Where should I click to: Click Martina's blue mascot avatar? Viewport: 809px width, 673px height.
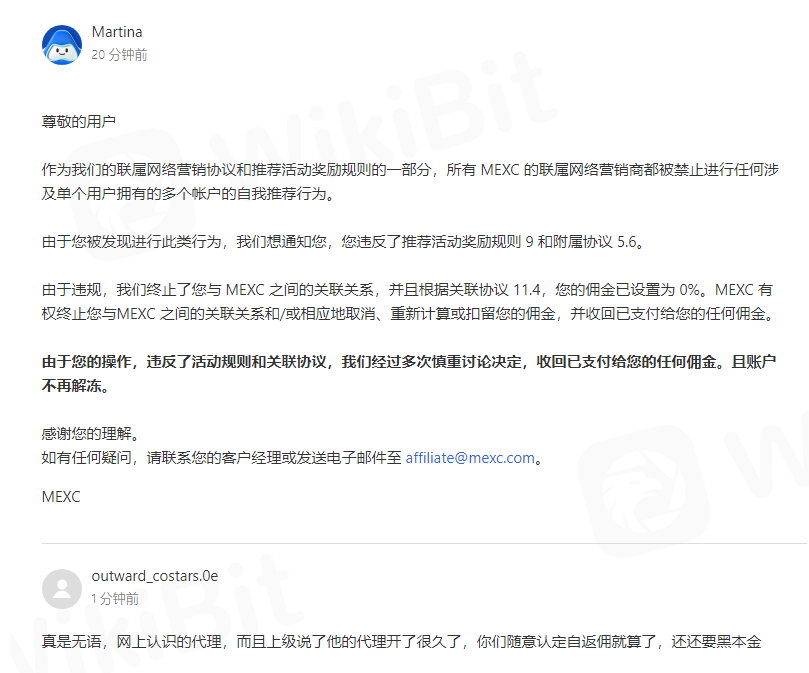62,45
